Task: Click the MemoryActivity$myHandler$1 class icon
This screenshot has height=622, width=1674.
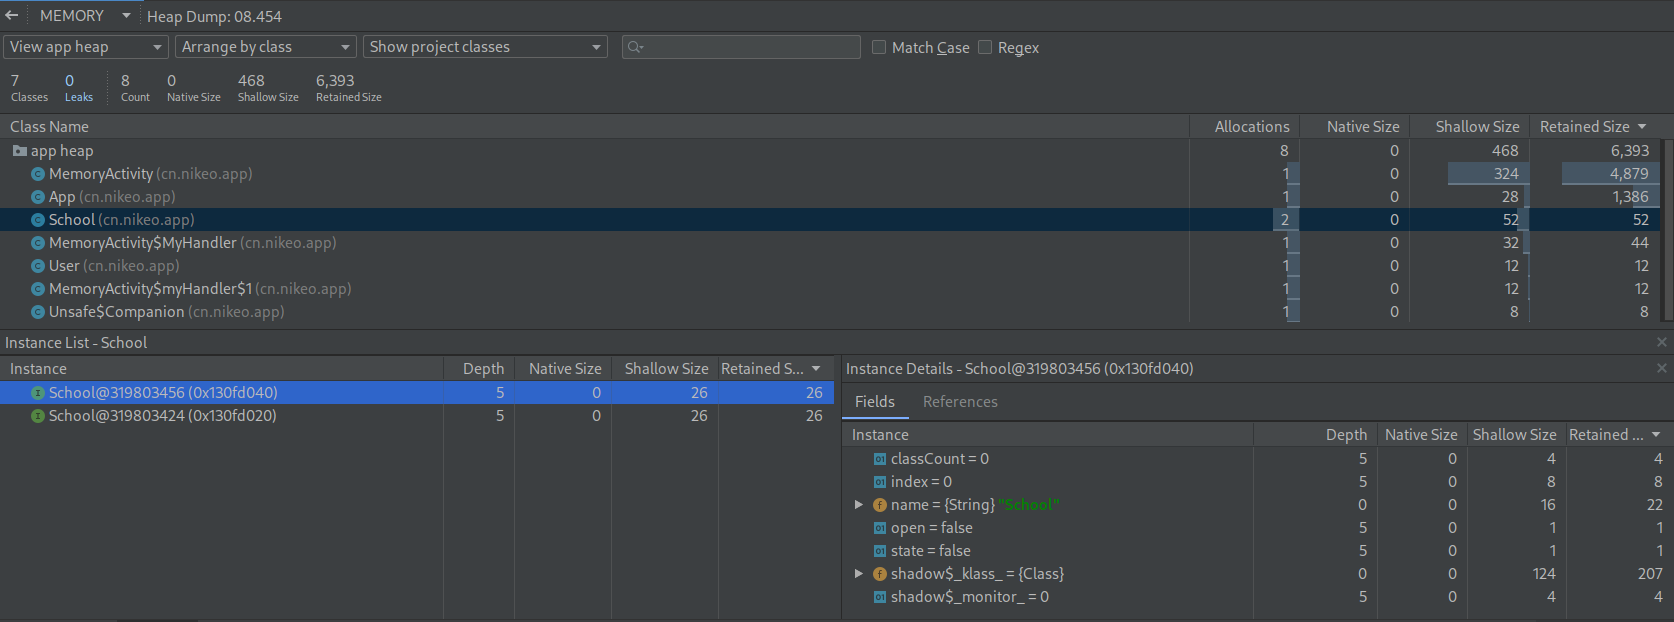Action: click(x=38, y=289)
